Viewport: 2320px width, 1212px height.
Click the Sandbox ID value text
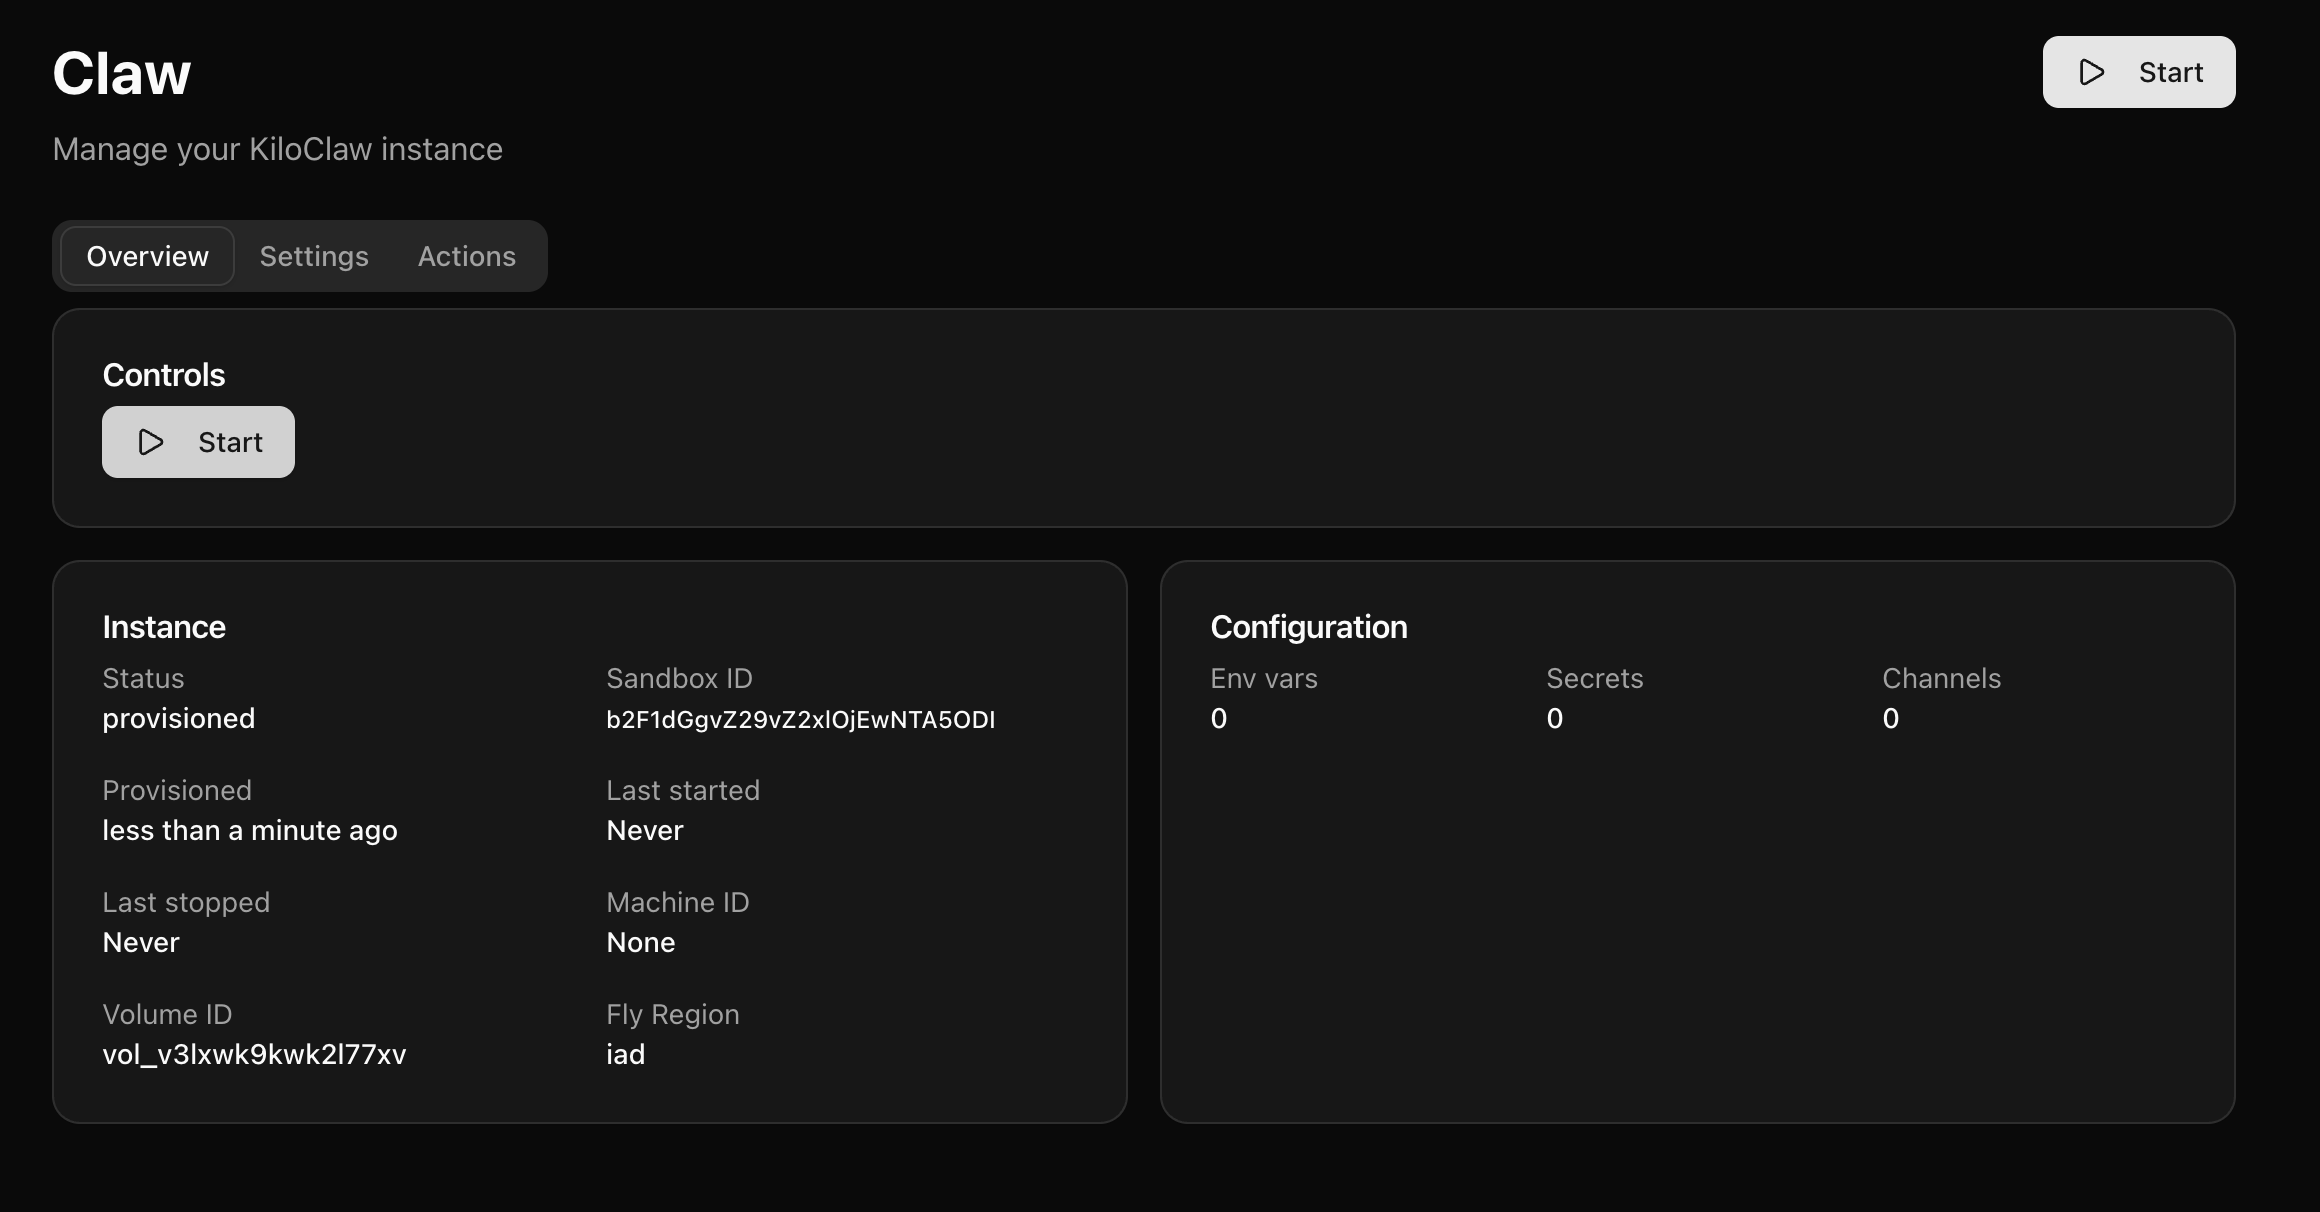[800, 720]
